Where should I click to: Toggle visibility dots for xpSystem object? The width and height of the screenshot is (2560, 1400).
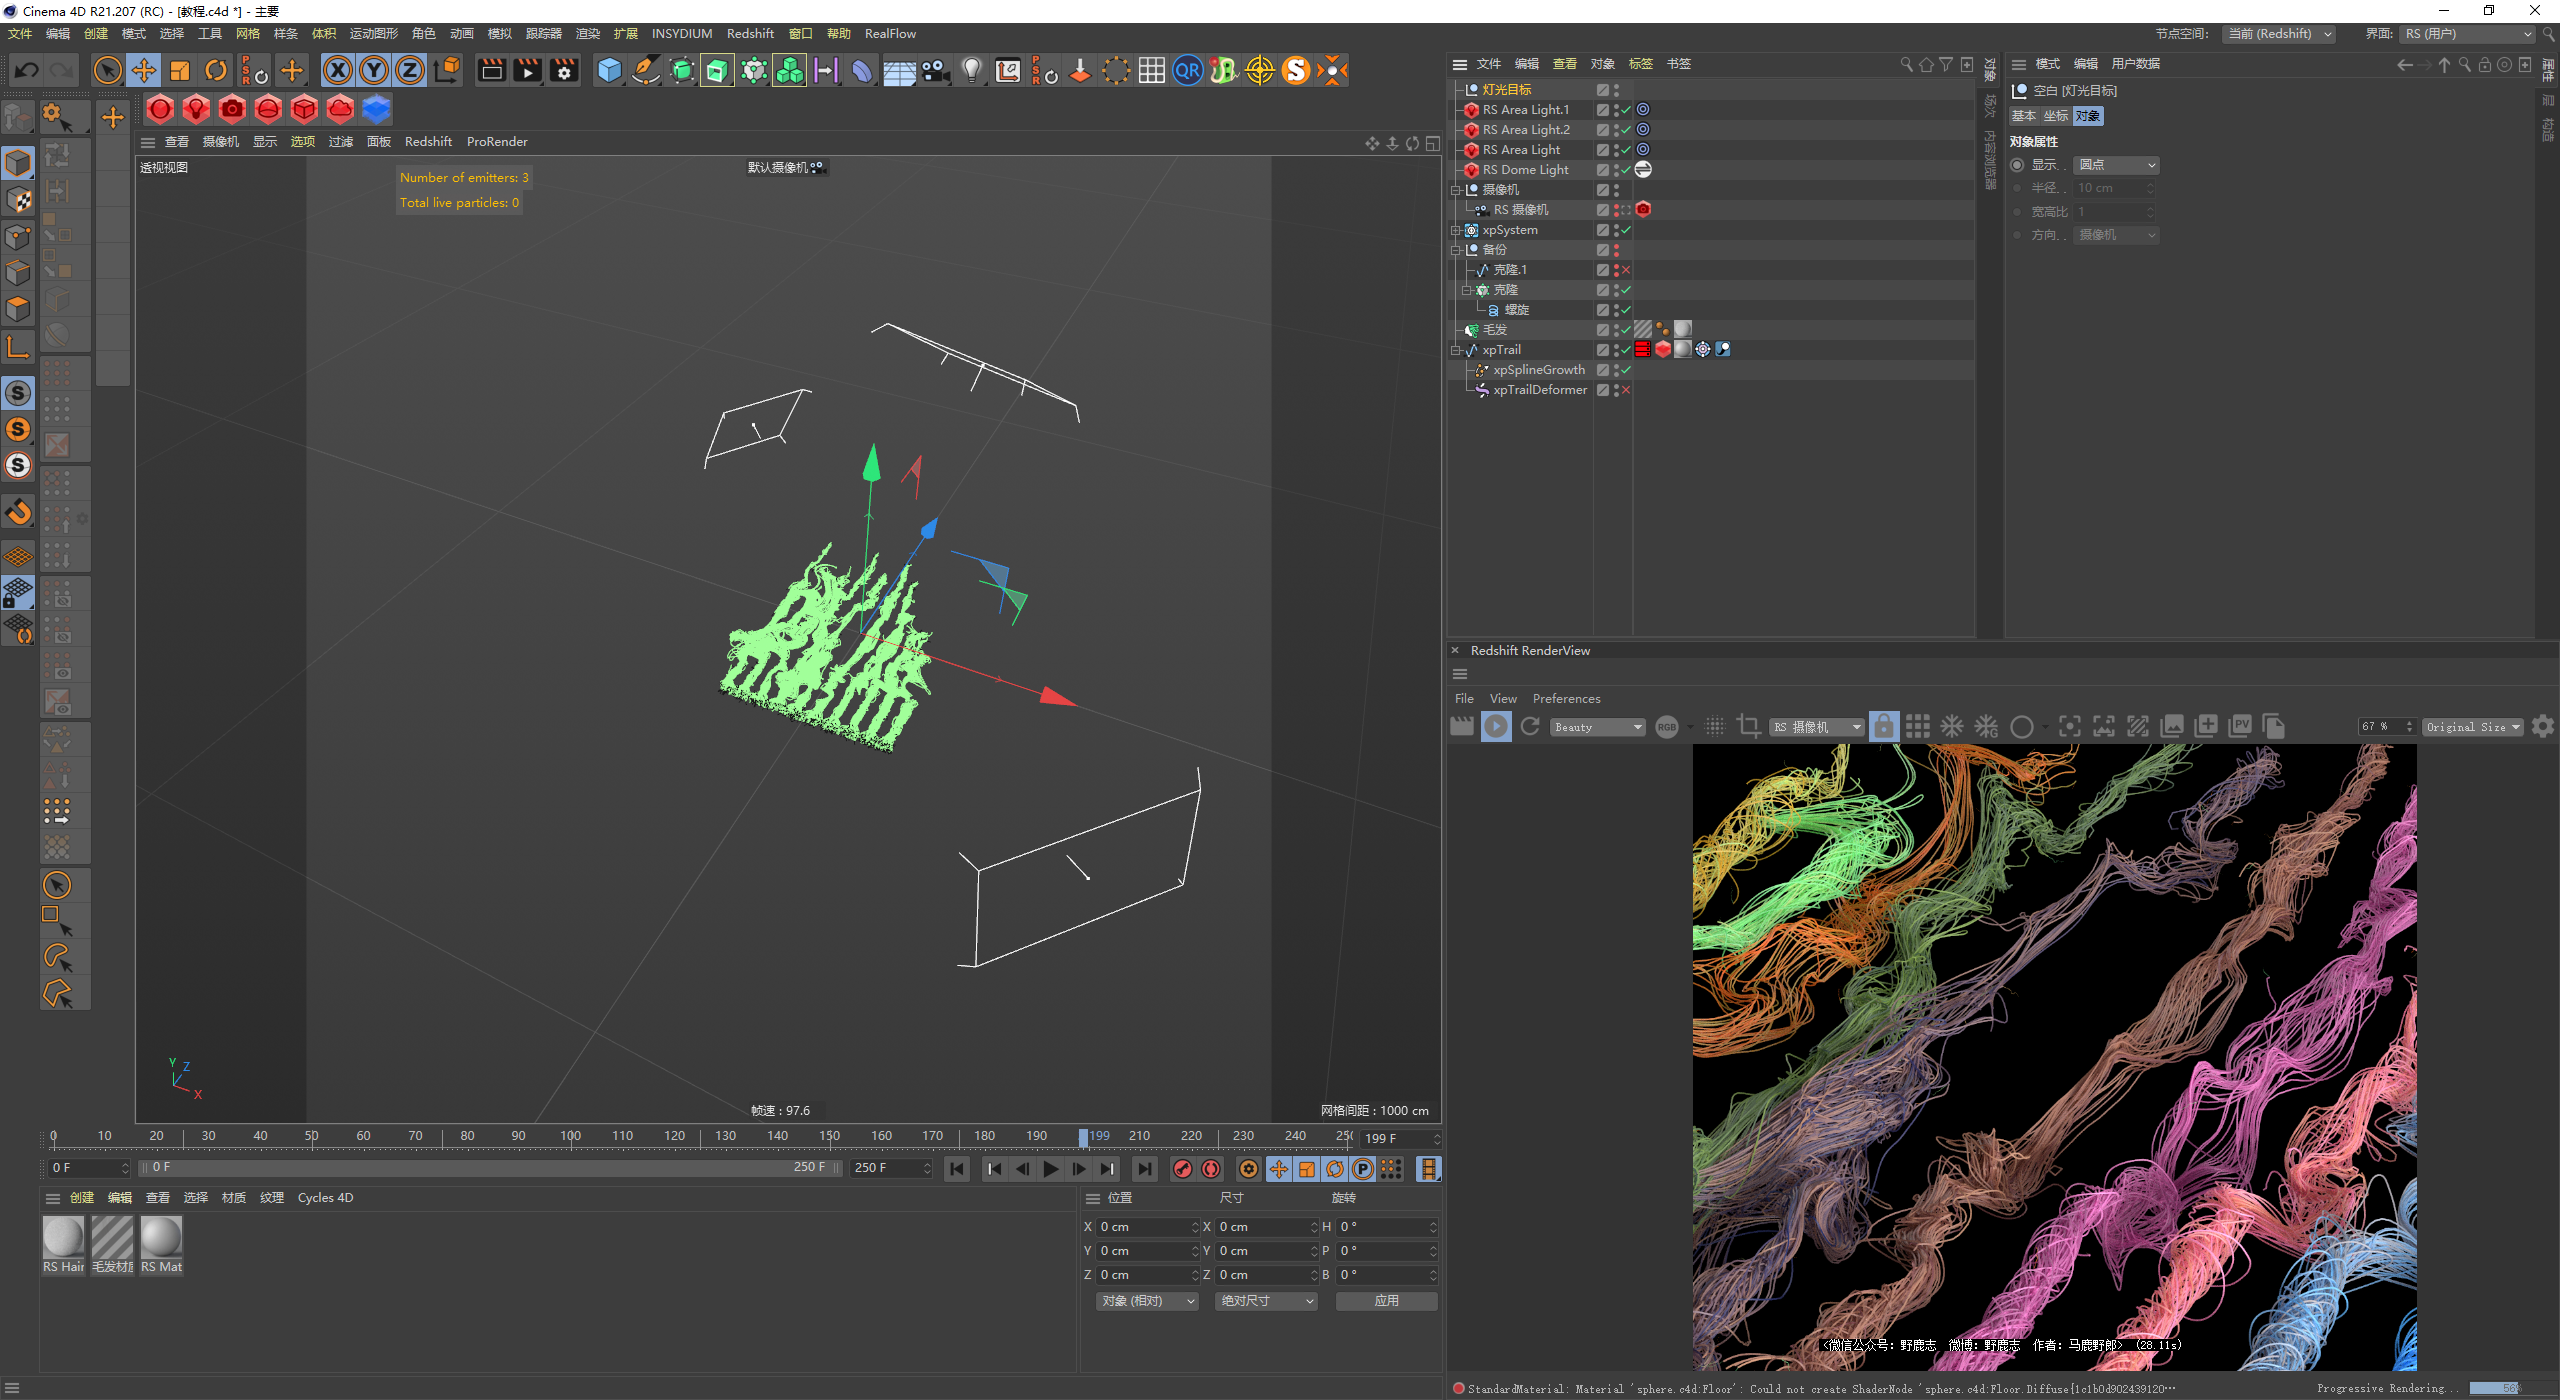tap(1616, 230)
